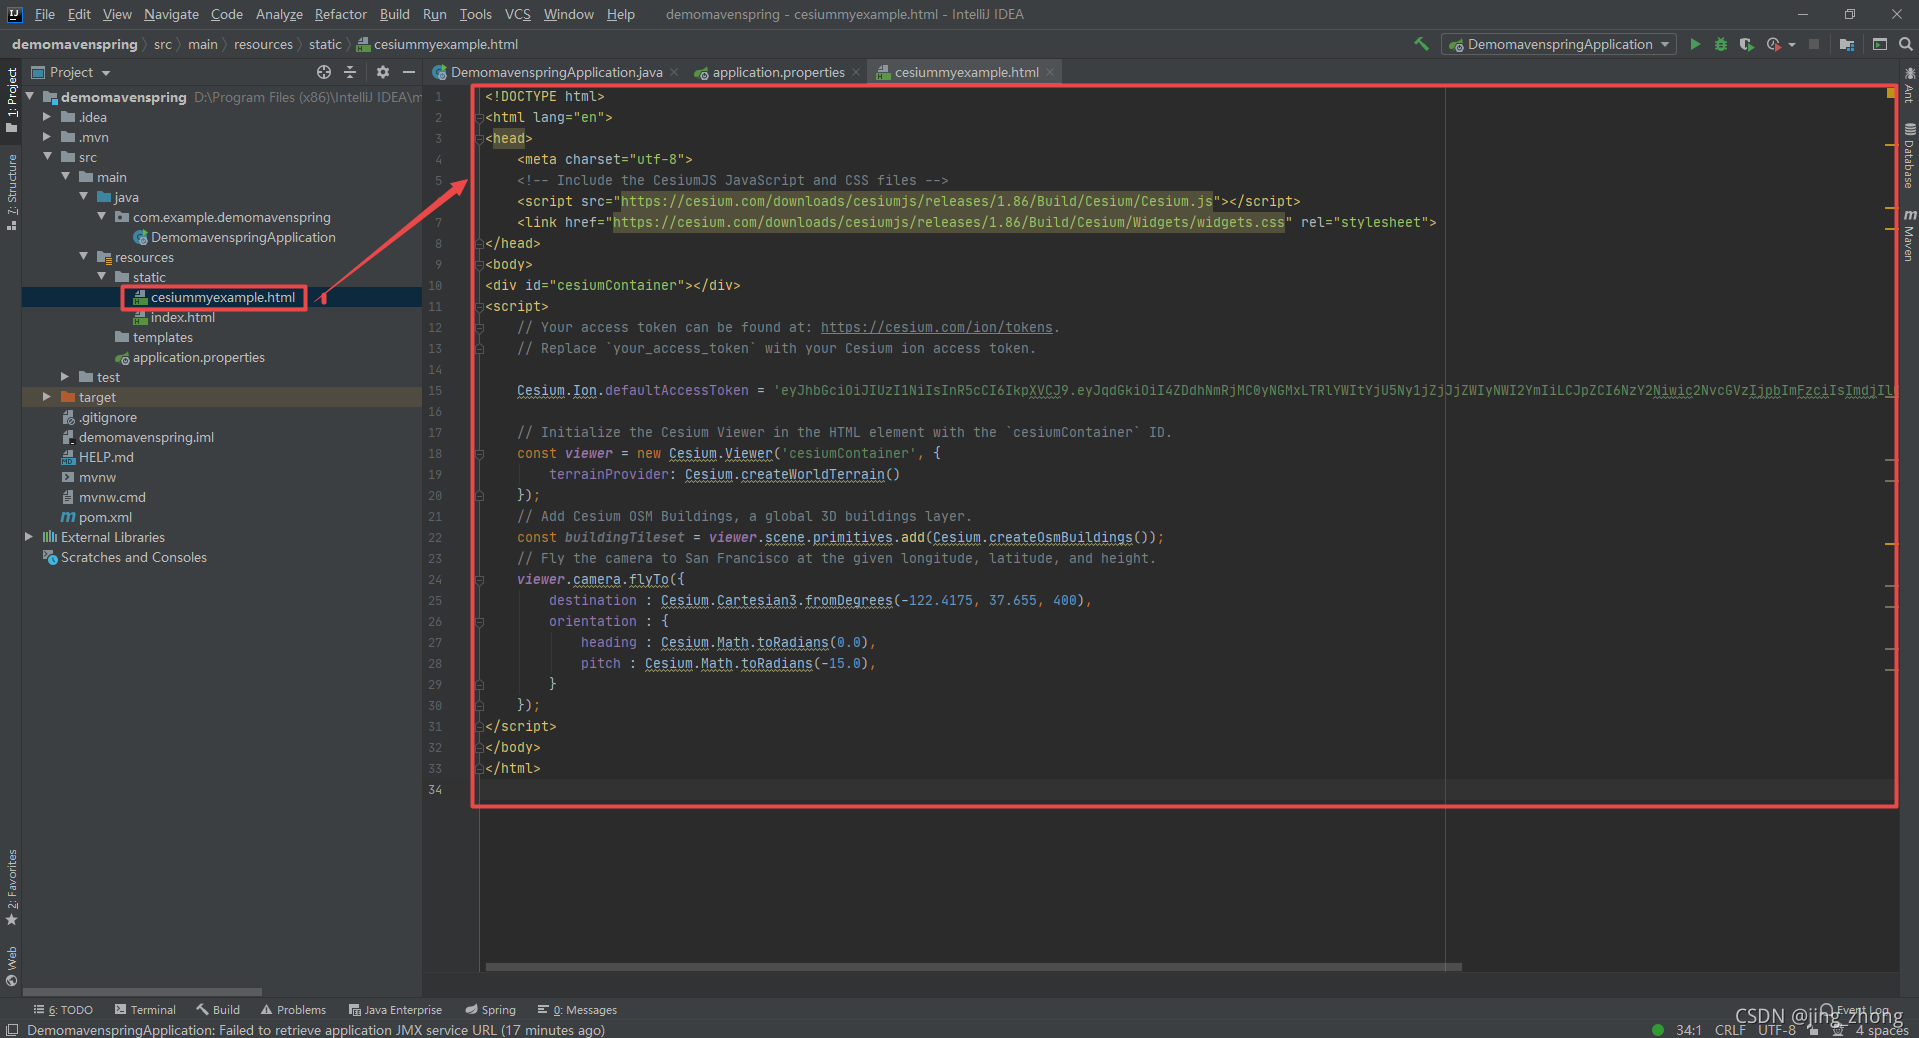Open the 0: Messages tool window
Image resolution: width=1919 pixels, height=1038 pixels.
(577, 1010)
